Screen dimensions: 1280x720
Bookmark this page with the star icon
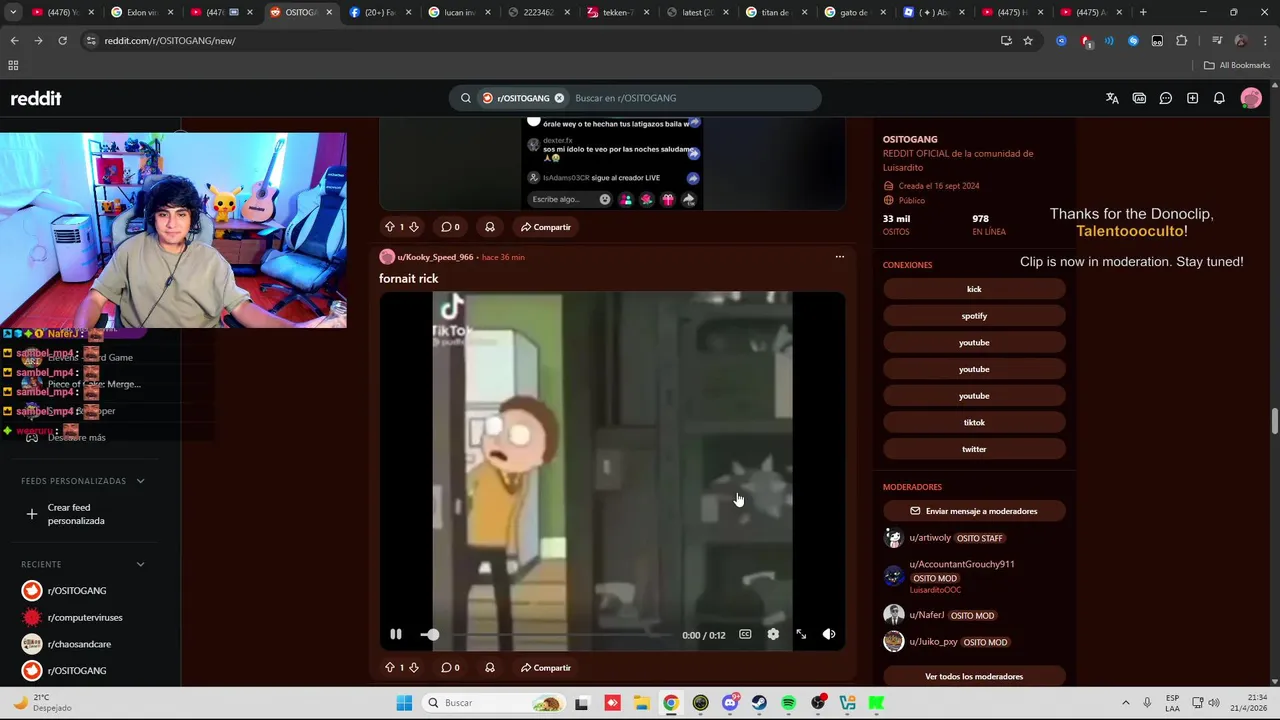(x=1028, y=41)
